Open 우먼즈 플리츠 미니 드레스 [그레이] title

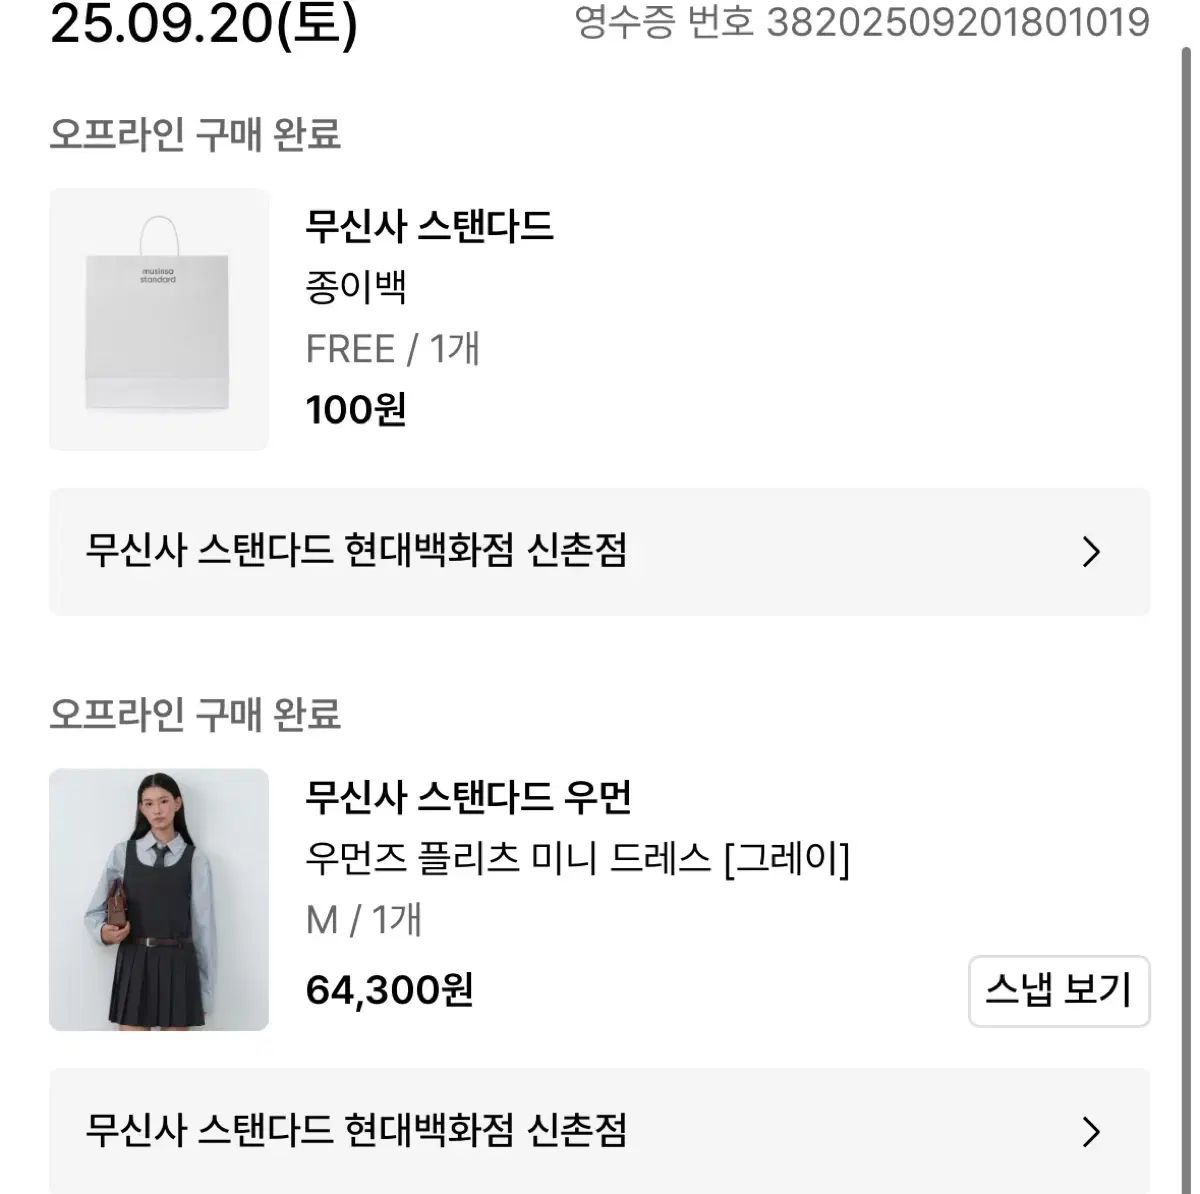point(577,858)
